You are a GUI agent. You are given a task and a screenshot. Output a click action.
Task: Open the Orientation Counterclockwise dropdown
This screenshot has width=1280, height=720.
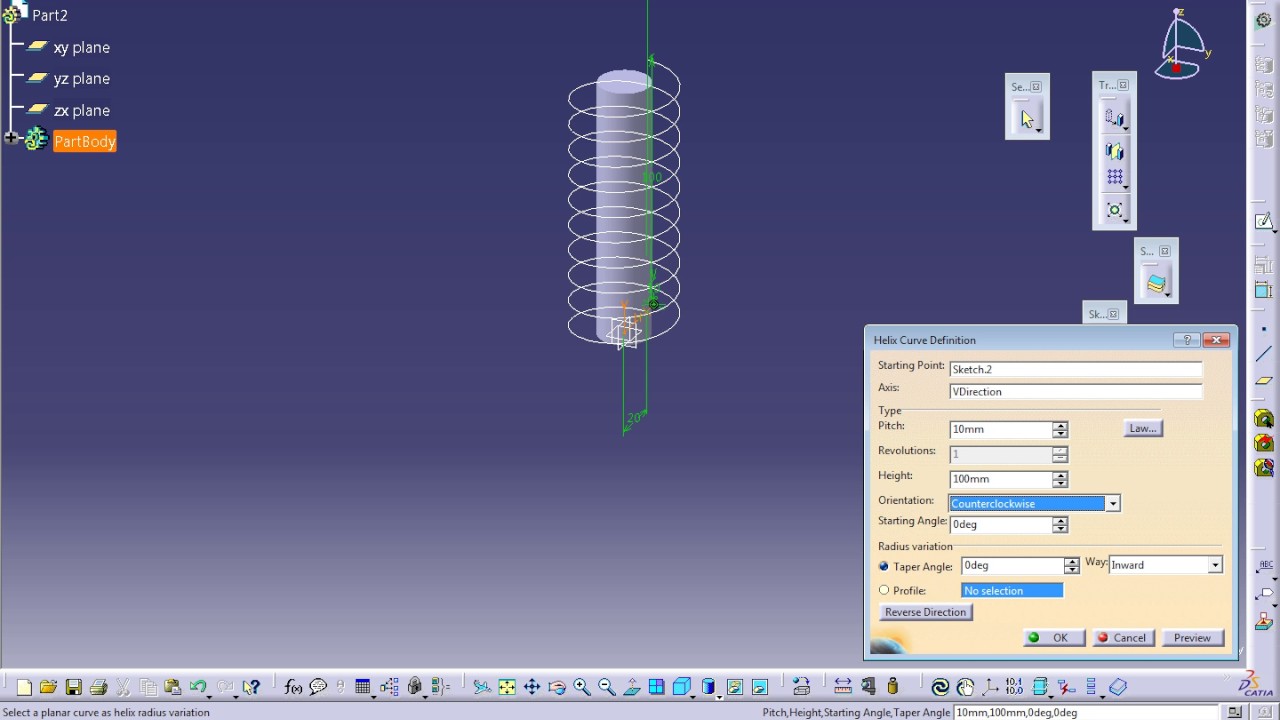coord(1112,503)
